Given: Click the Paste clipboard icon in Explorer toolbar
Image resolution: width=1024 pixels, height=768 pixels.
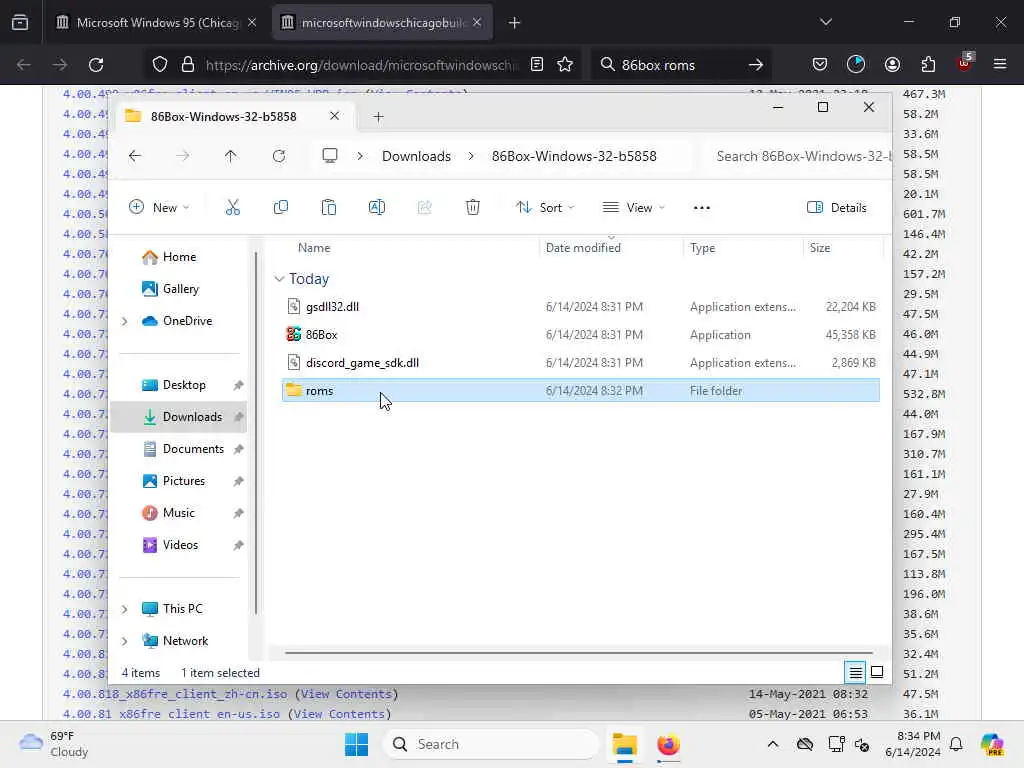Looking at the screenshot, I should tap(328, 208).
